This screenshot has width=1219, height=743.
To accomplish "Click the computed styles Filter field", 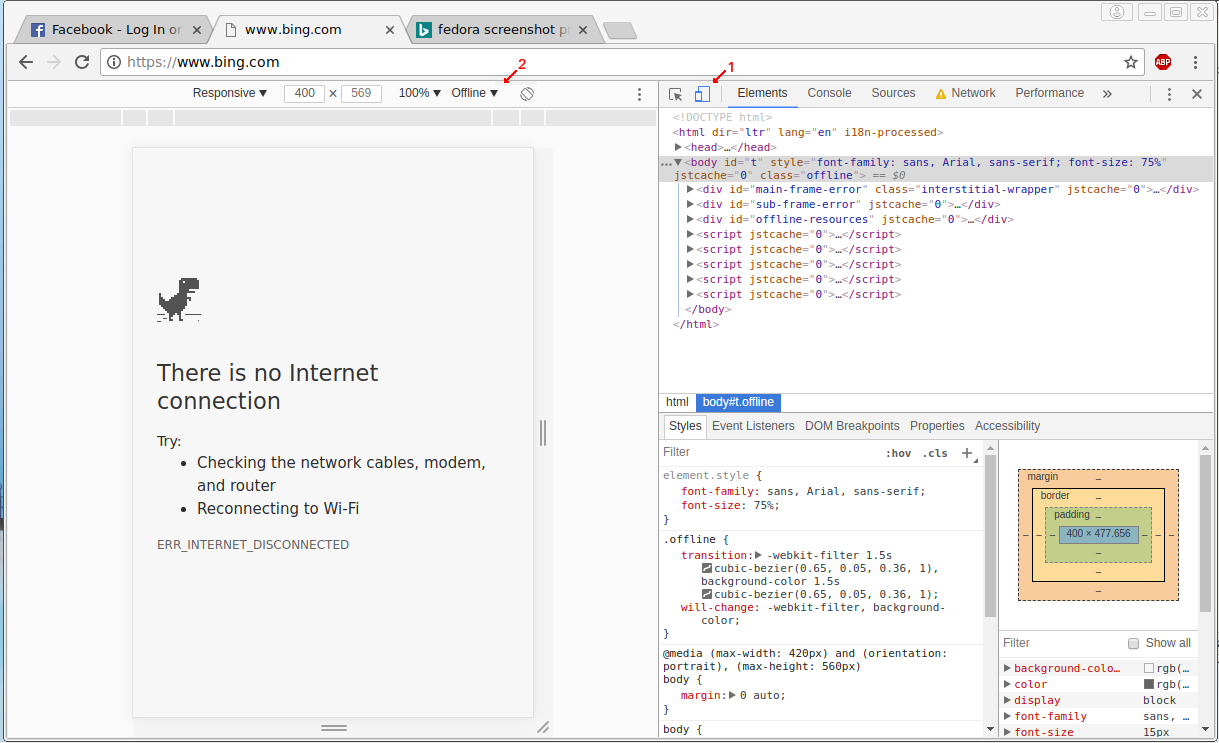I will (1060, 643).
